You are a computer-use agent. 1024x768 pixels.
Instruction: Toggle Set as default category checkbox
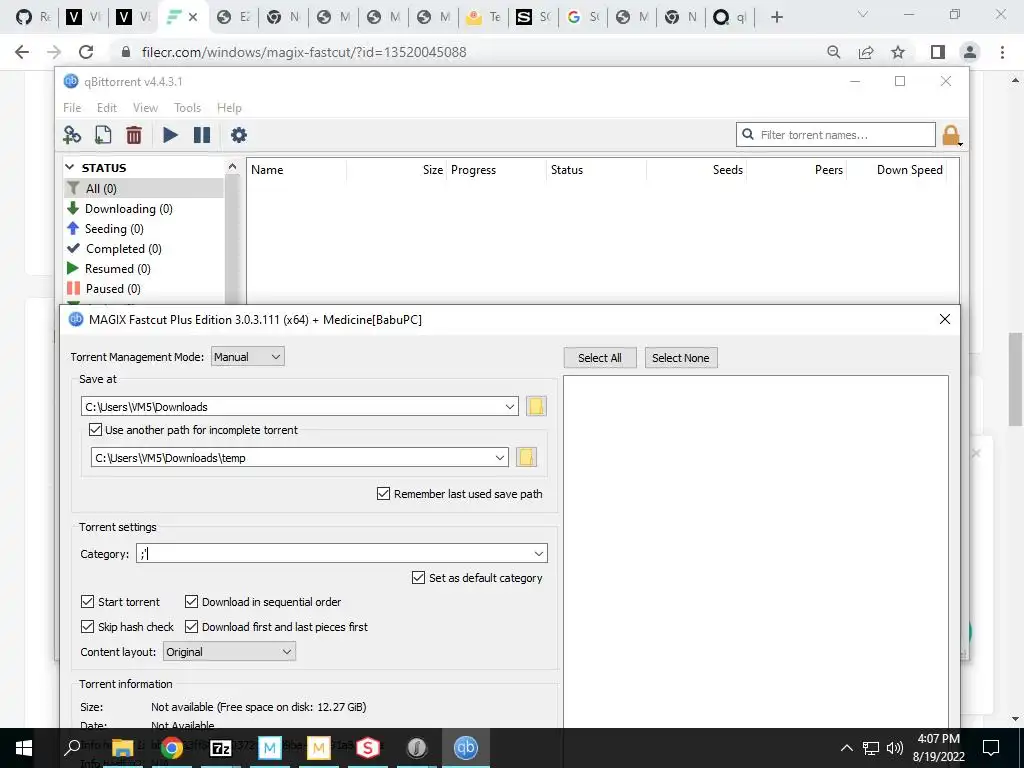pyautogui.click(x=419, y=577)
